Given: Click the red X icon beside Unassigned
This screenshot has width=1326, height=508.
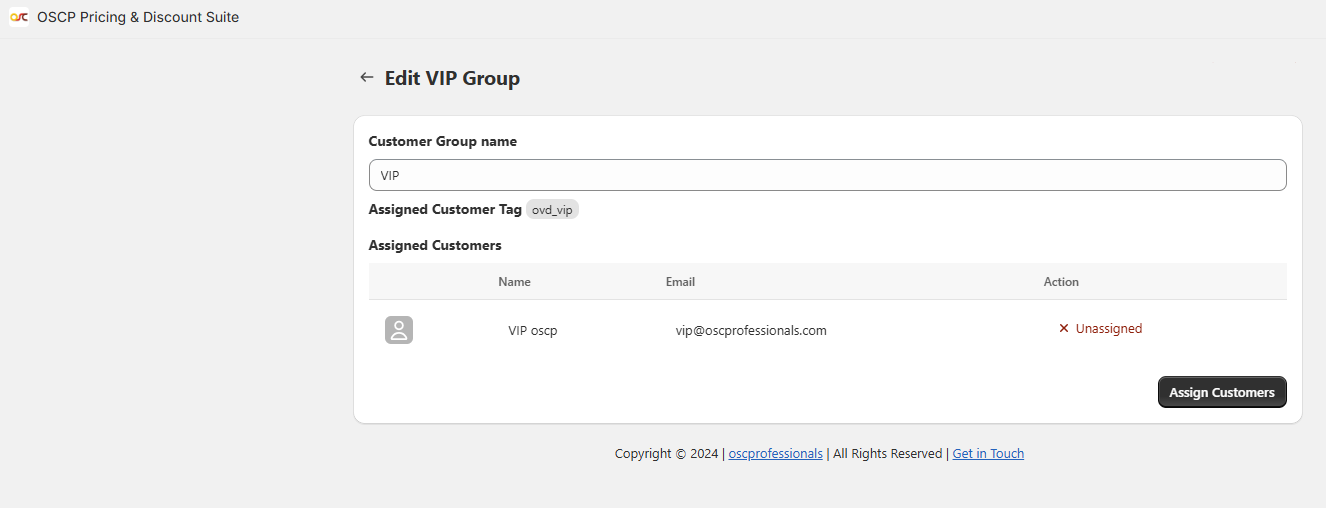Looking at the screenshot, I should (1064, 329).
